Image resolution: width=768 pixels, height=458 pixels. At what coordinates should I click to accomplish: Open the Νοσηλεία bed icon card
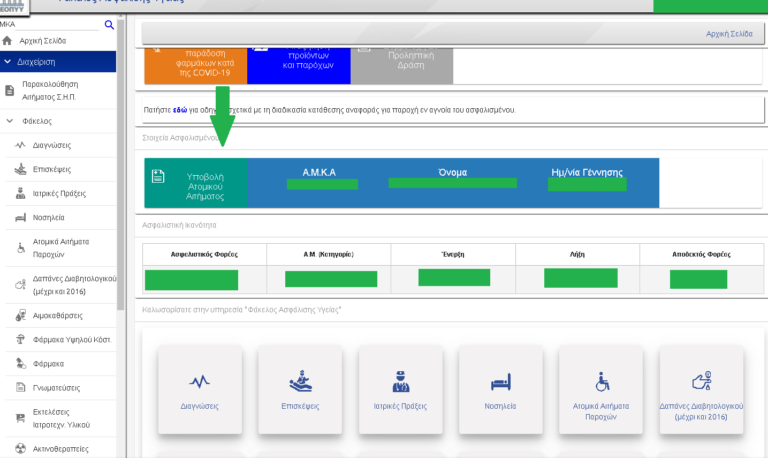500,382
